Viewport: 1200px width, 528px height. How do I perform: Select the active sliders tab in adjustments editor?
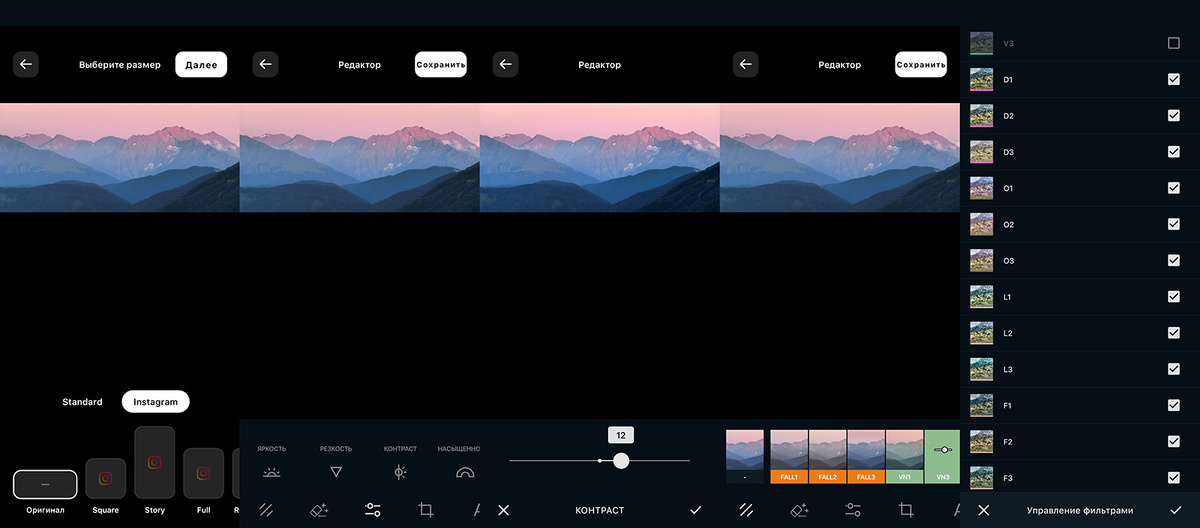coord(373,510)
